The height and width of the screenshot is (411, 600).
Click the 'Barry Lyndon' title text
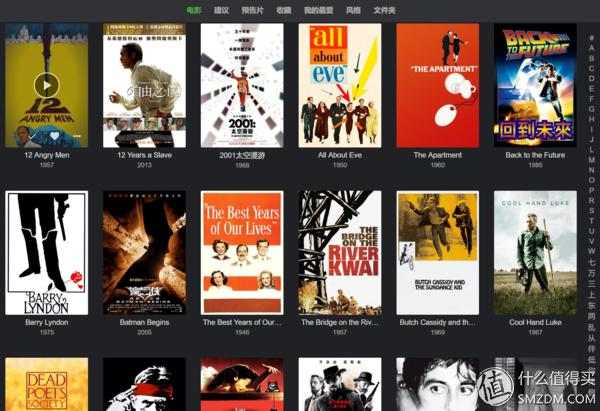click(x=47, y=322)
